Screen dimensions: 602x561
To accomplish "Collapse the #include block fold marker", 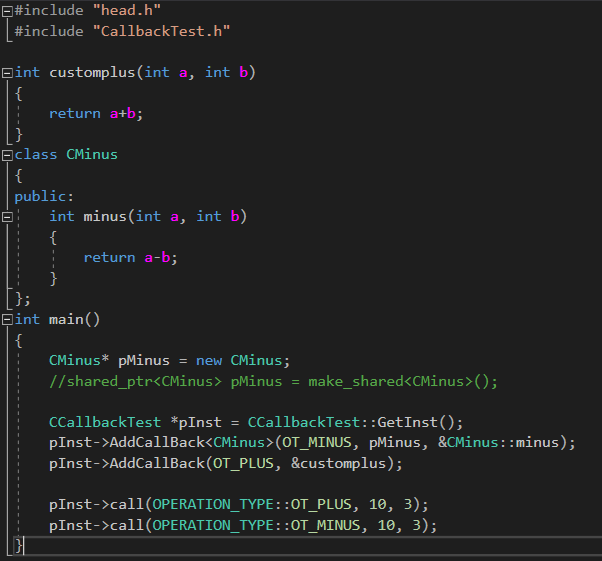I will point(7,12).
